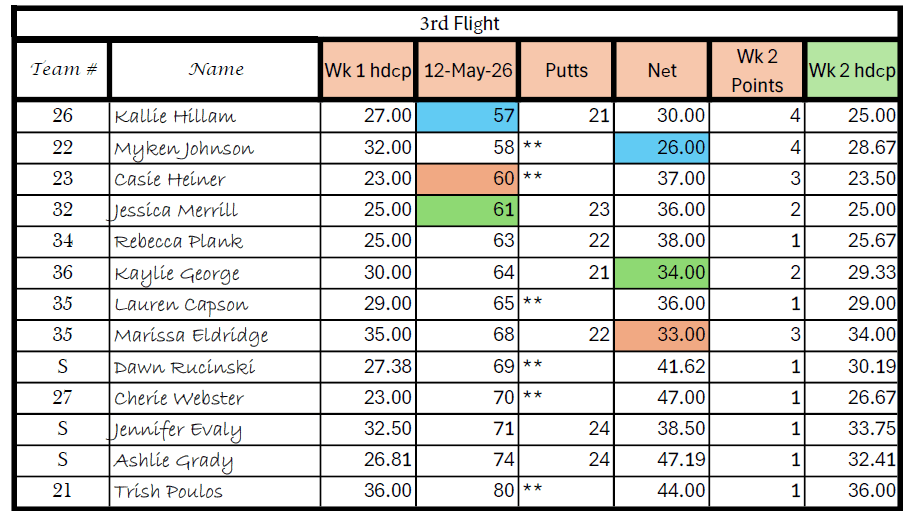
Task: Click the green Wk 2 hdcp header
Action: click(852, 70)
